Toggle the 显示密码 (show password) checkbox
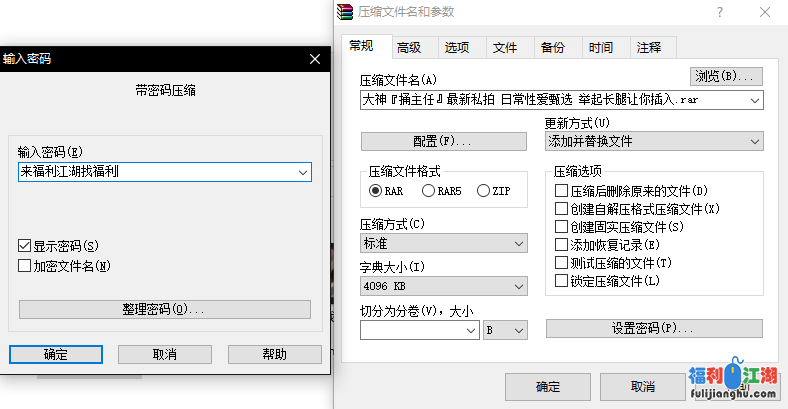This screenshot has height=409, width=788. pos(25,246)
